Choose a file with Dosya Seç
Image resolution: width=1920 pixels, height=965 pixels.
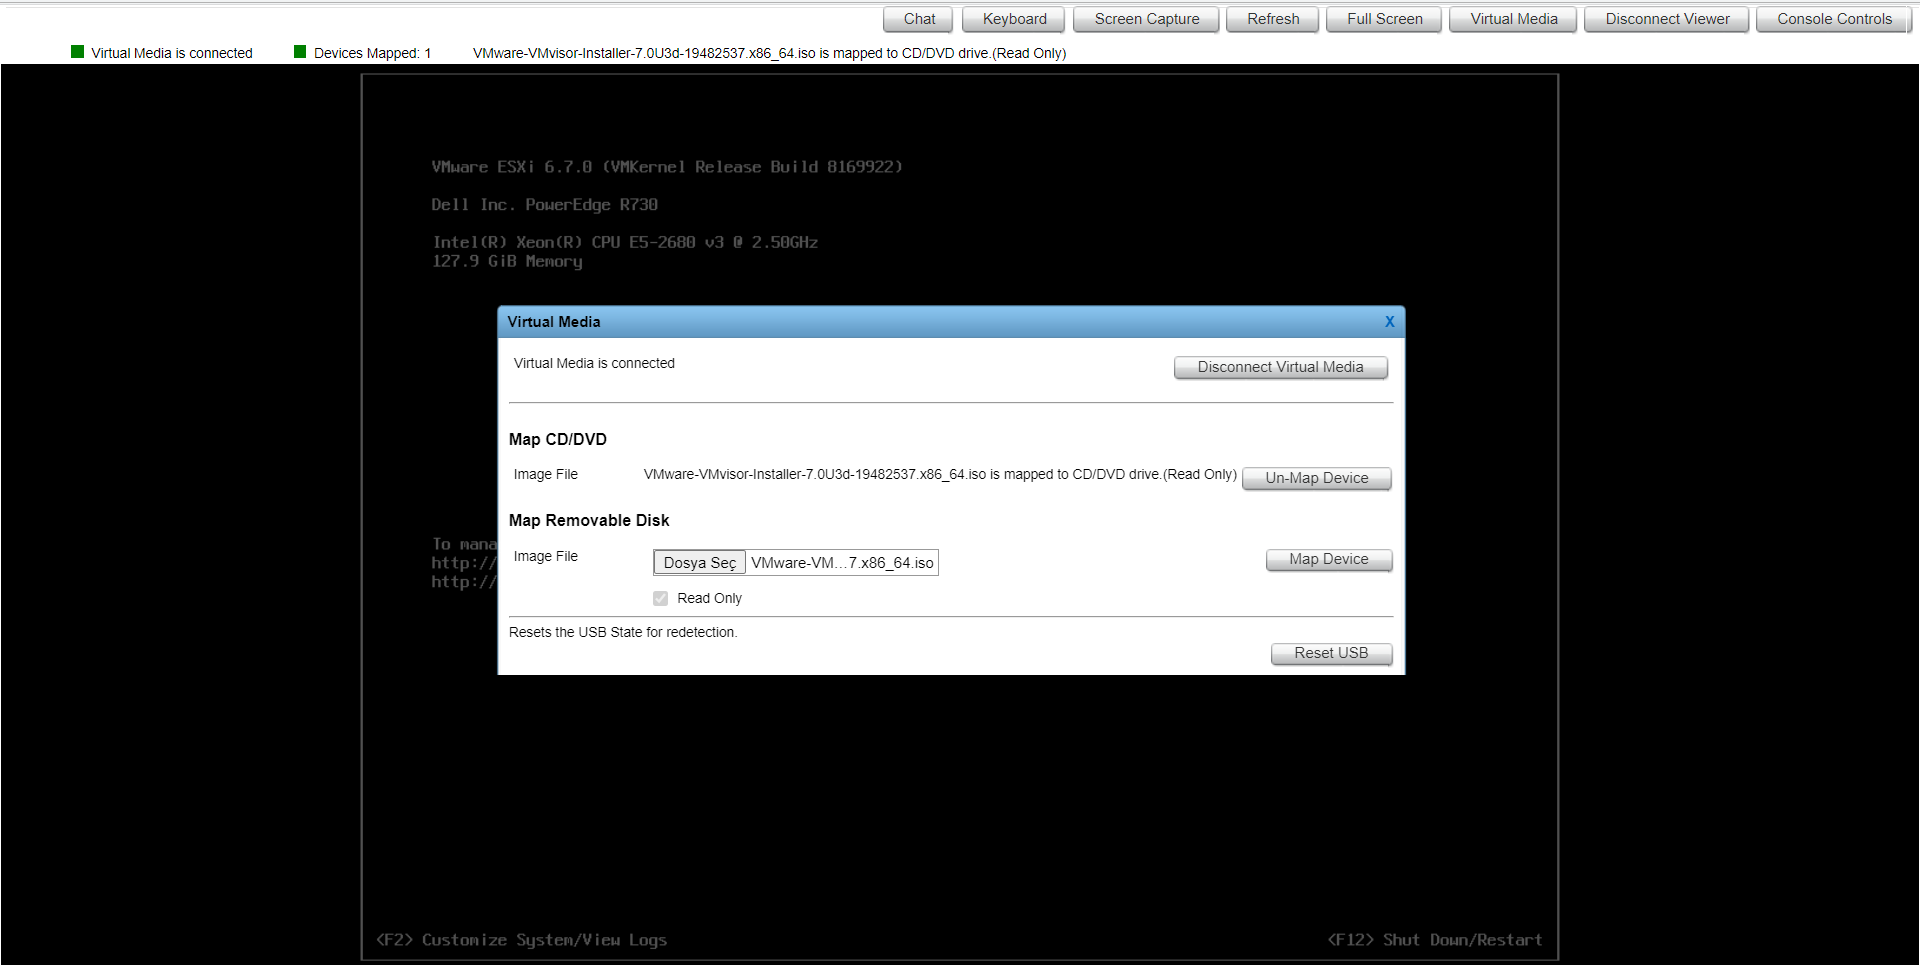pyautogui.click(x=699, y=563)
